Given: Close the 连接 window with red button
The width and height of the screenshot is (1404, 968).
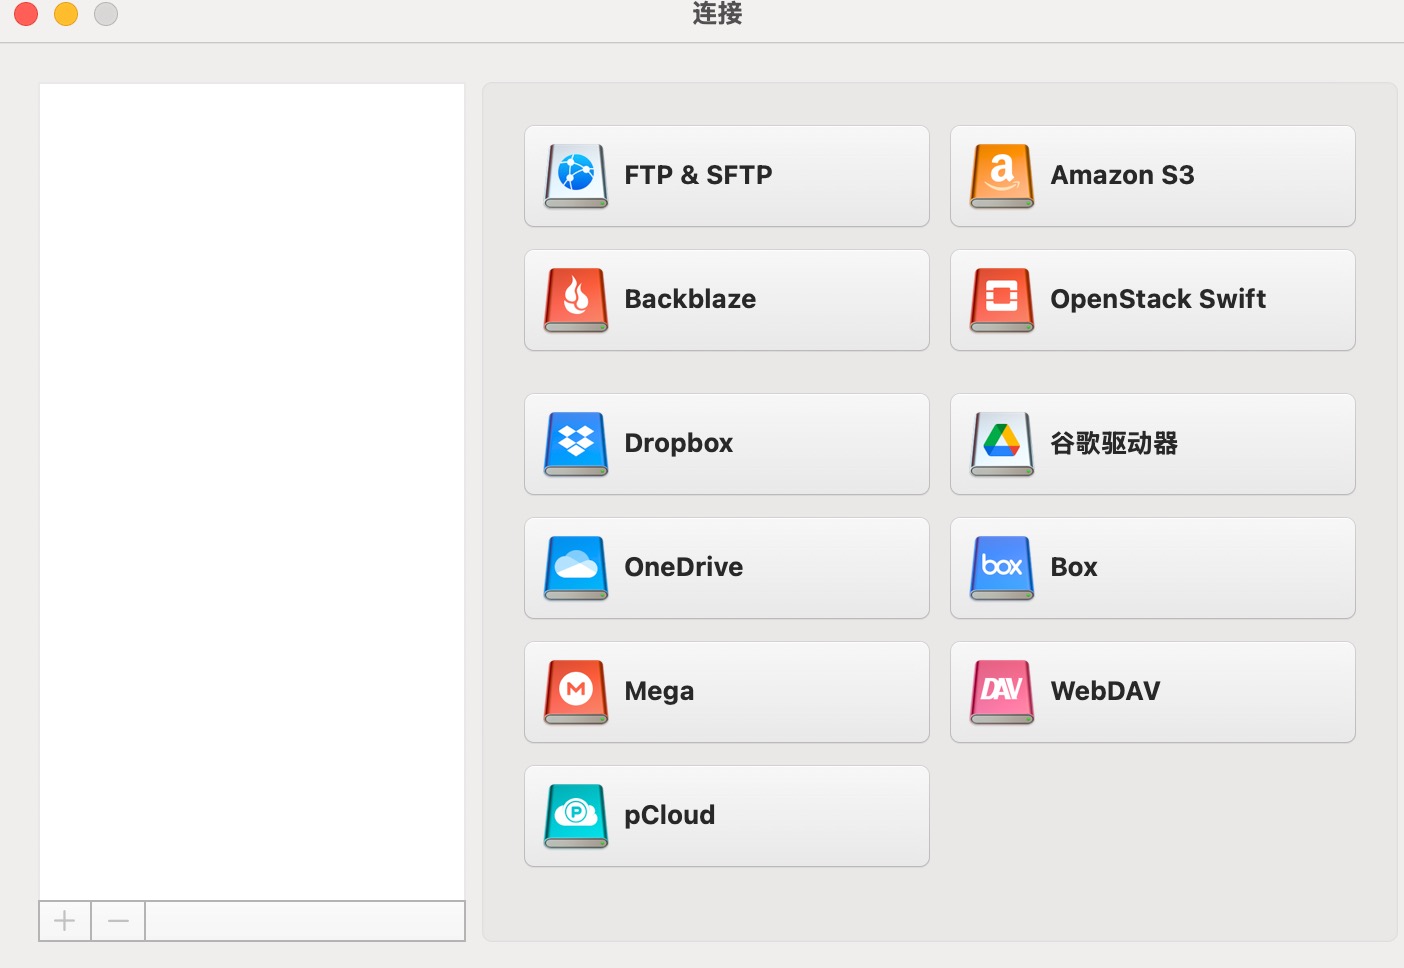Looking at the screenshot, I should (x=26, y=13).
